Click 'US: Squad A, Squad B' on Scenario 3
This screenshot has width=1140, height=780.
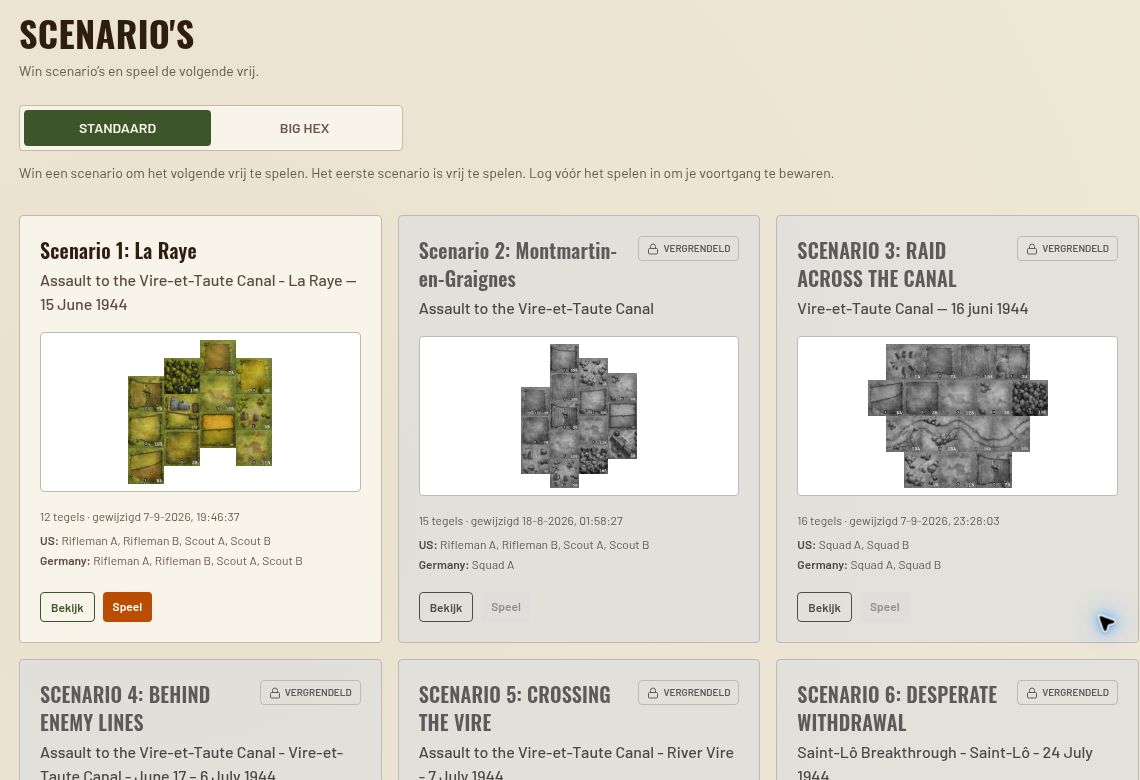853,545
